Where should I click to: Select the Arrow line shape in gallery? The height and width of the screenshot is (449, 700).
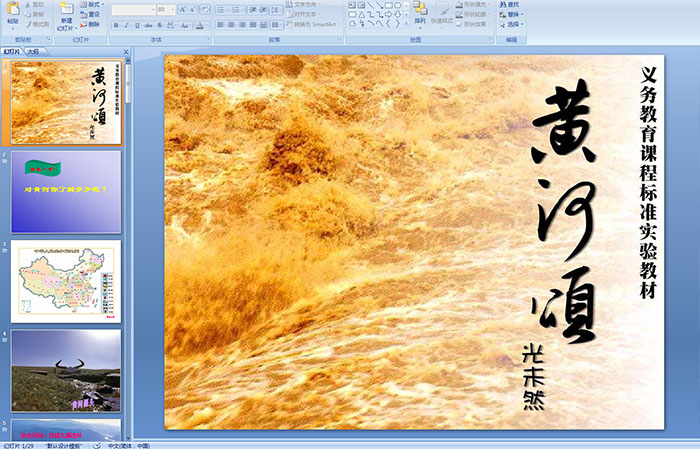(x=379, y=5)
